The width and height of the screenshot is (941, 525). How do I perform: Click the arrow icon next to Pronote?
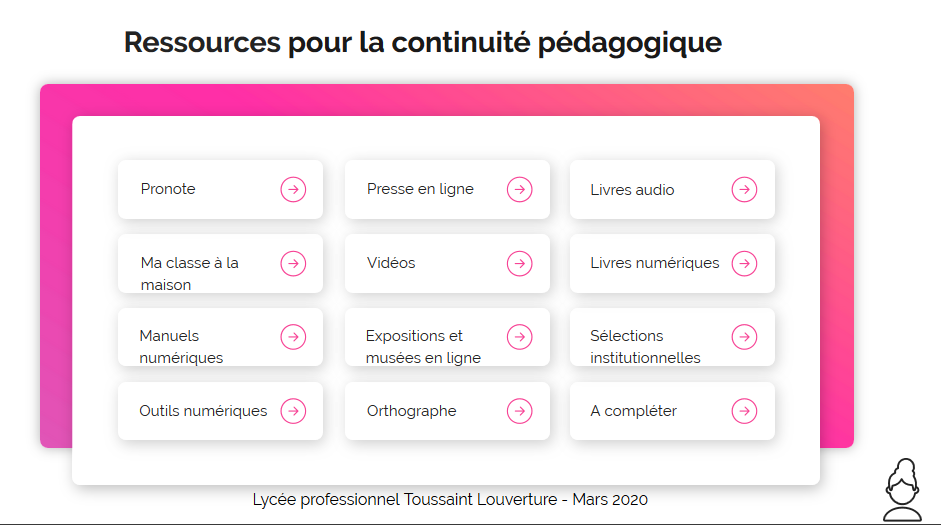pyautogui.click(x=293, y=190)
